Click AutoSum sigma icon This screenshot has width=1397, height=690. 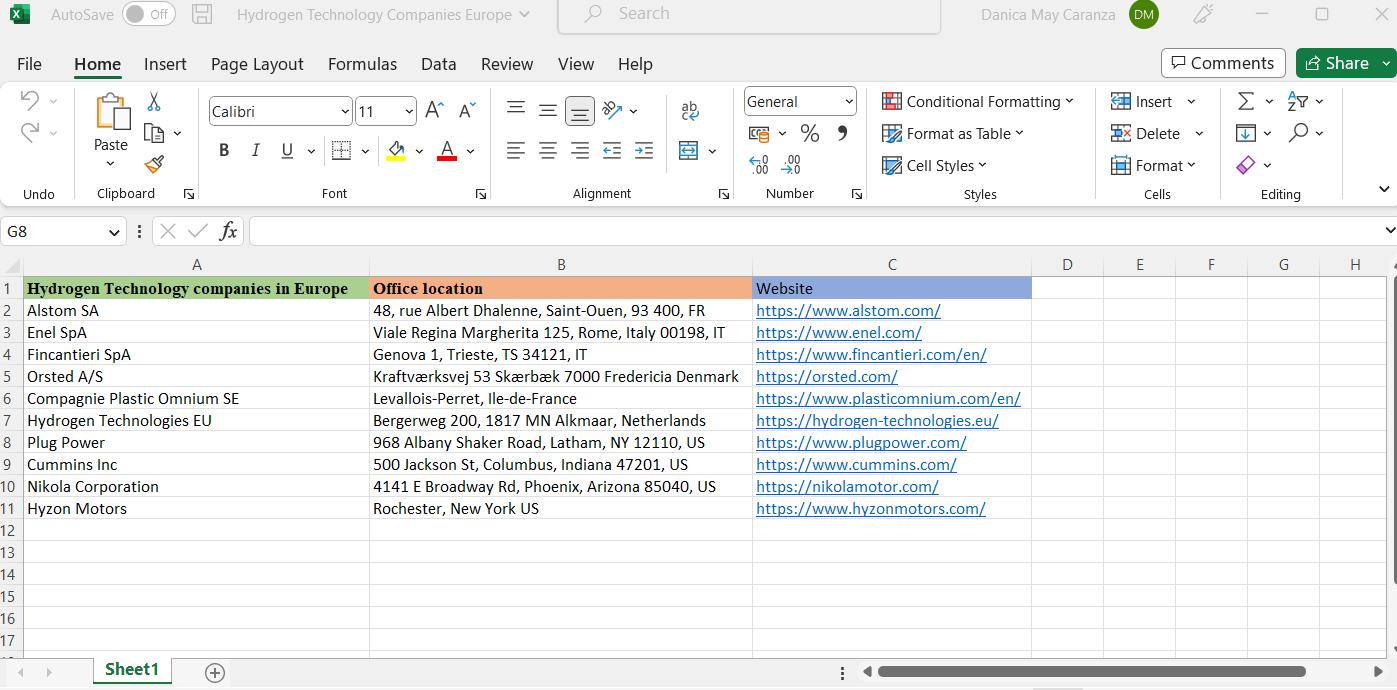pos(1245,102)
